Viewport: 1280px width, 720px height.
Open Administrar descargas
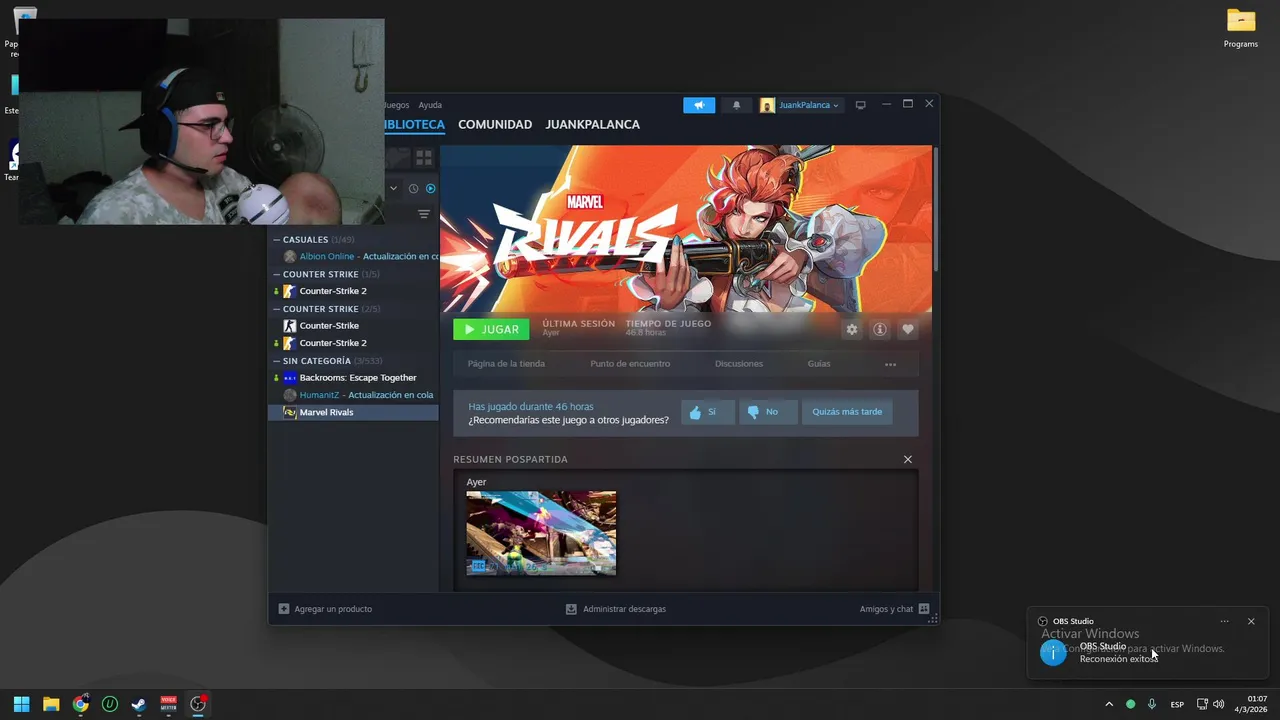(x=616, y=609)
